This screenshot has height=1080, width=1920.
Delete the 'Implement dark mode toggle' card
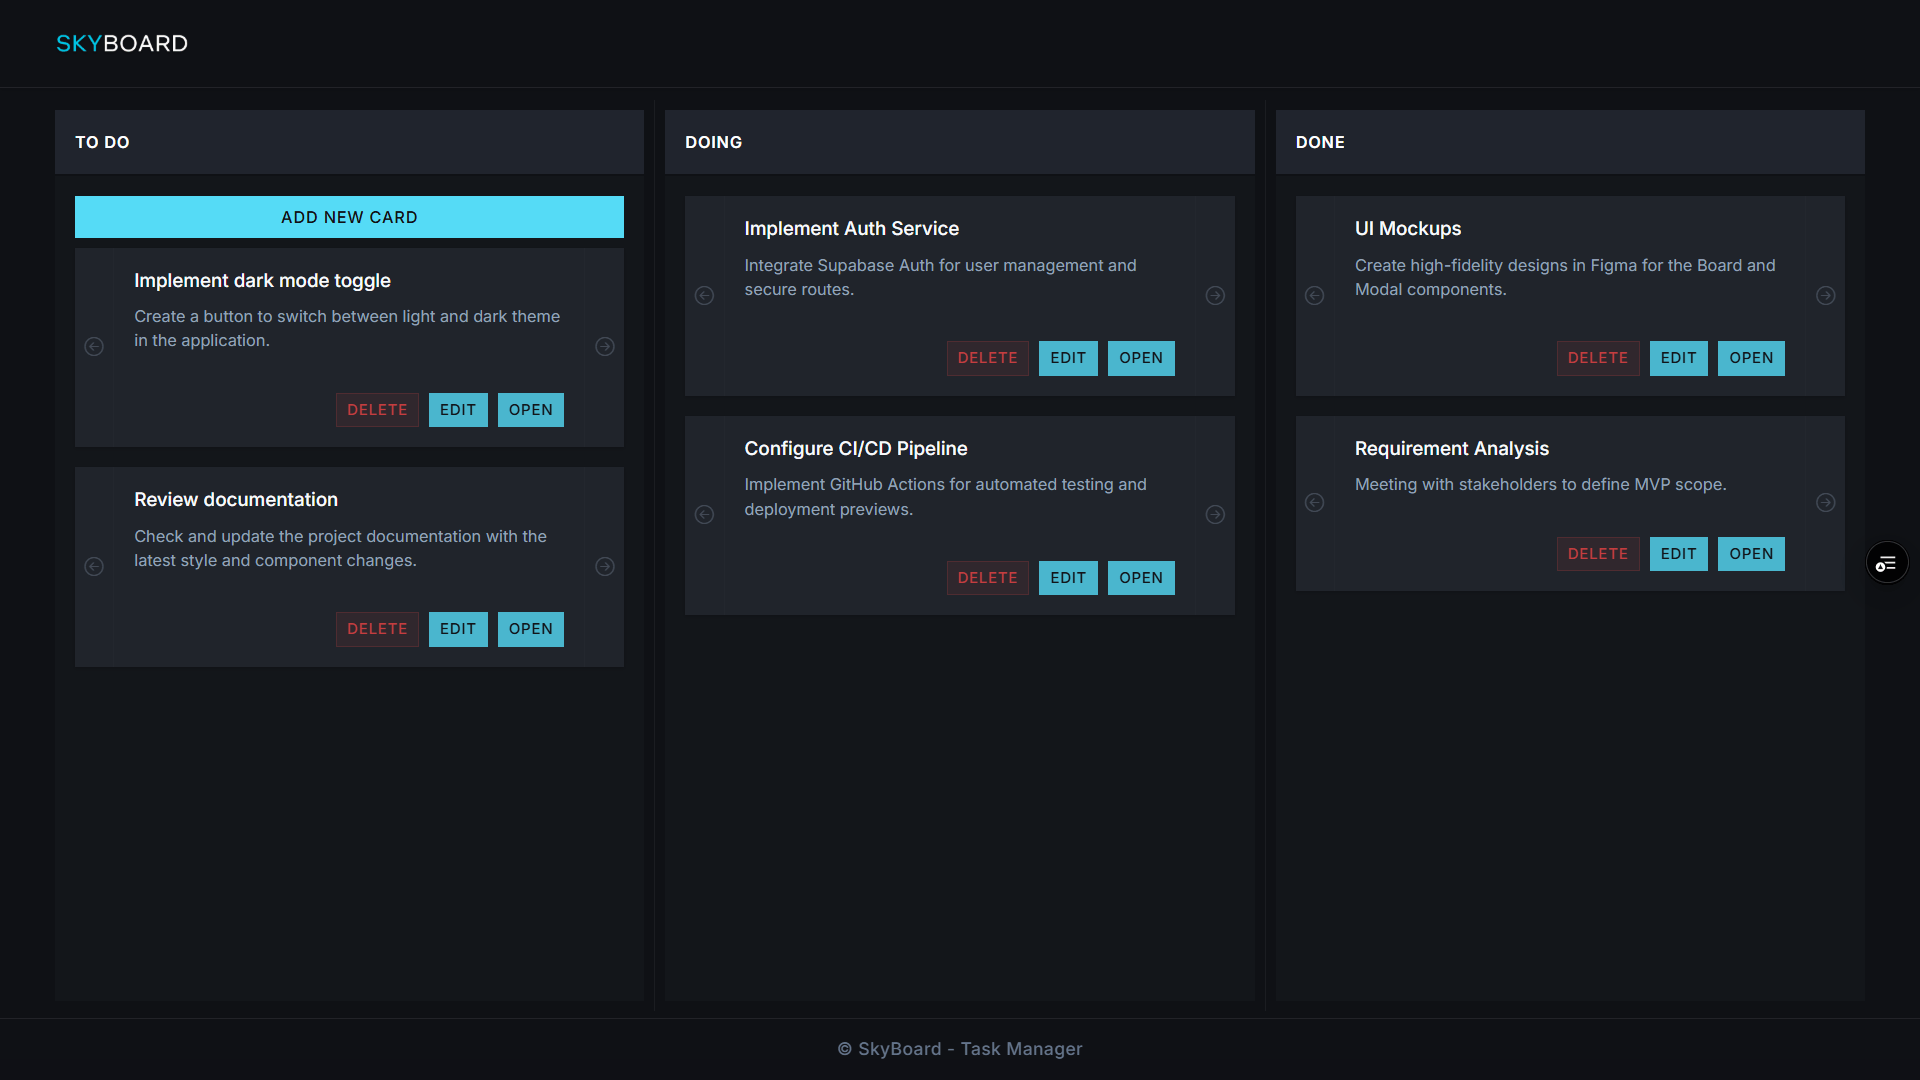tap(377, 410)
